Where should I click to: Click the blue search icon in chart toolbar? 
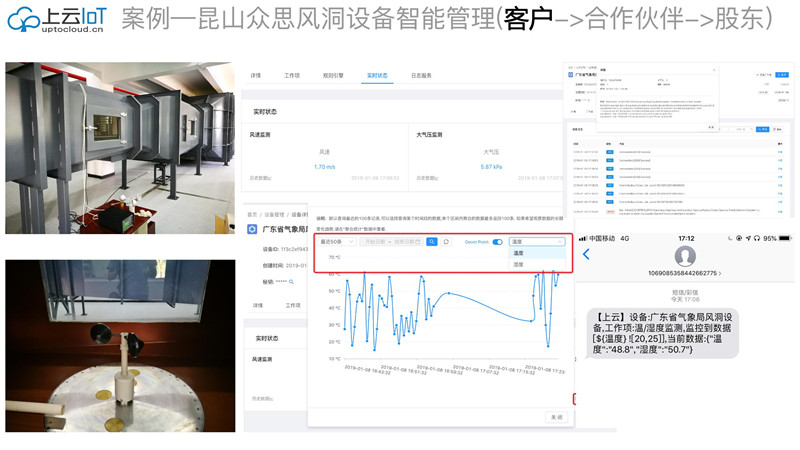click(x=431, y=242)
